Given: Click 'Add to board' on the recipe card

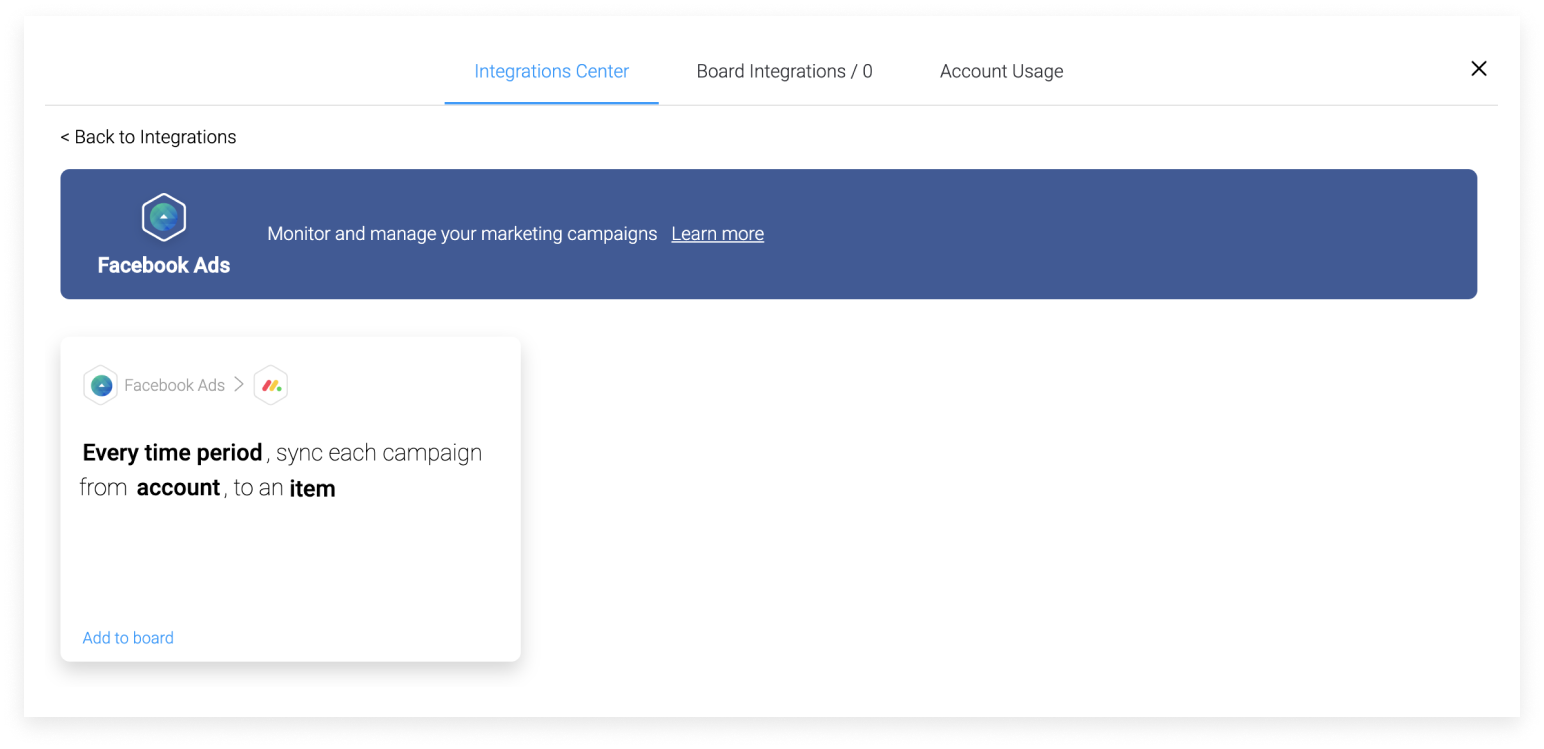Looking at the screenshot, I should tap(128, 638).
